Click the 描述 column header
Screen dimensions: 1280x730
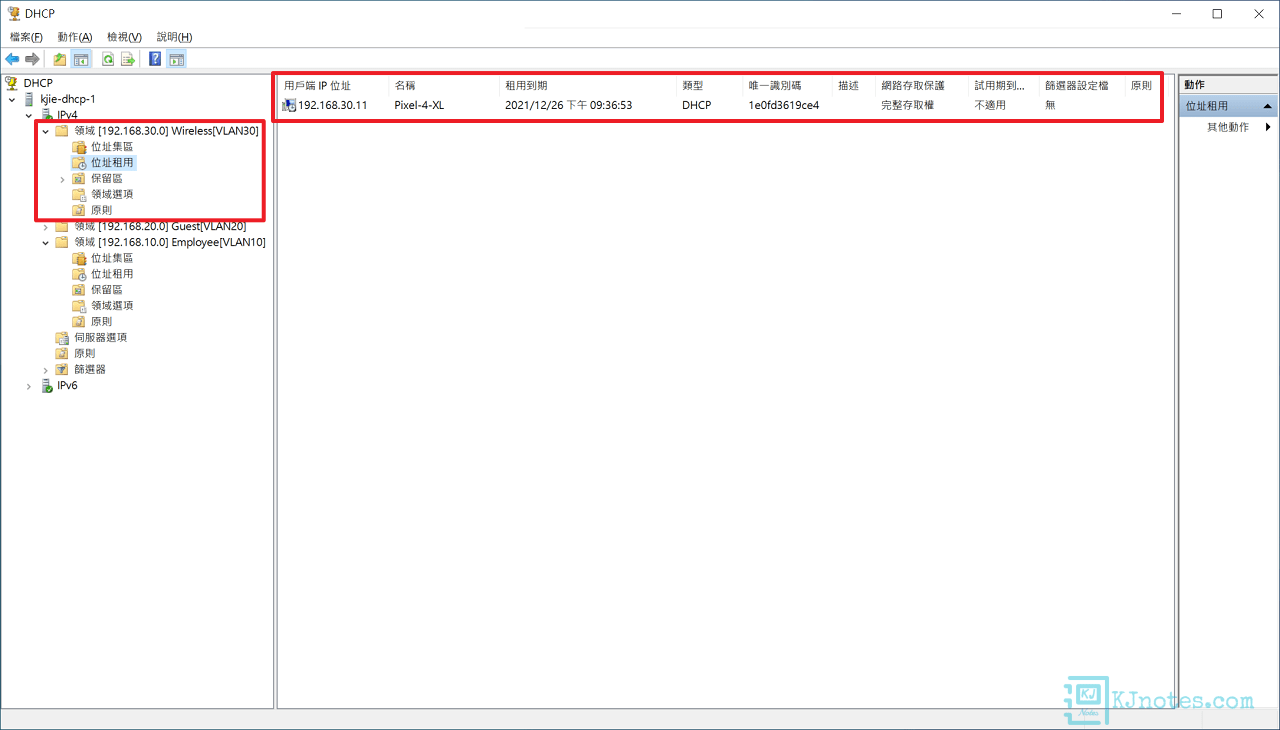(854, 86)
